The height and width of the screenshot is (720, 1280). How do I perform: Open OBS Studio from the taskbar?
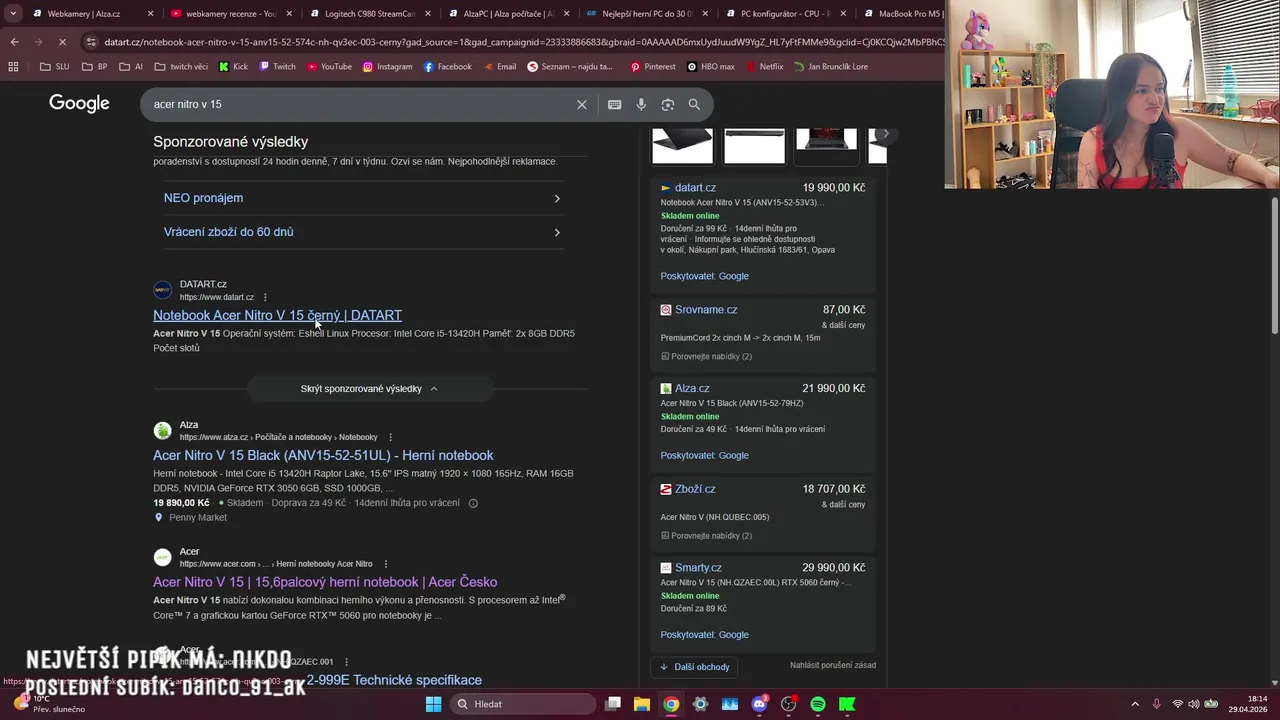tap(789, 704)
